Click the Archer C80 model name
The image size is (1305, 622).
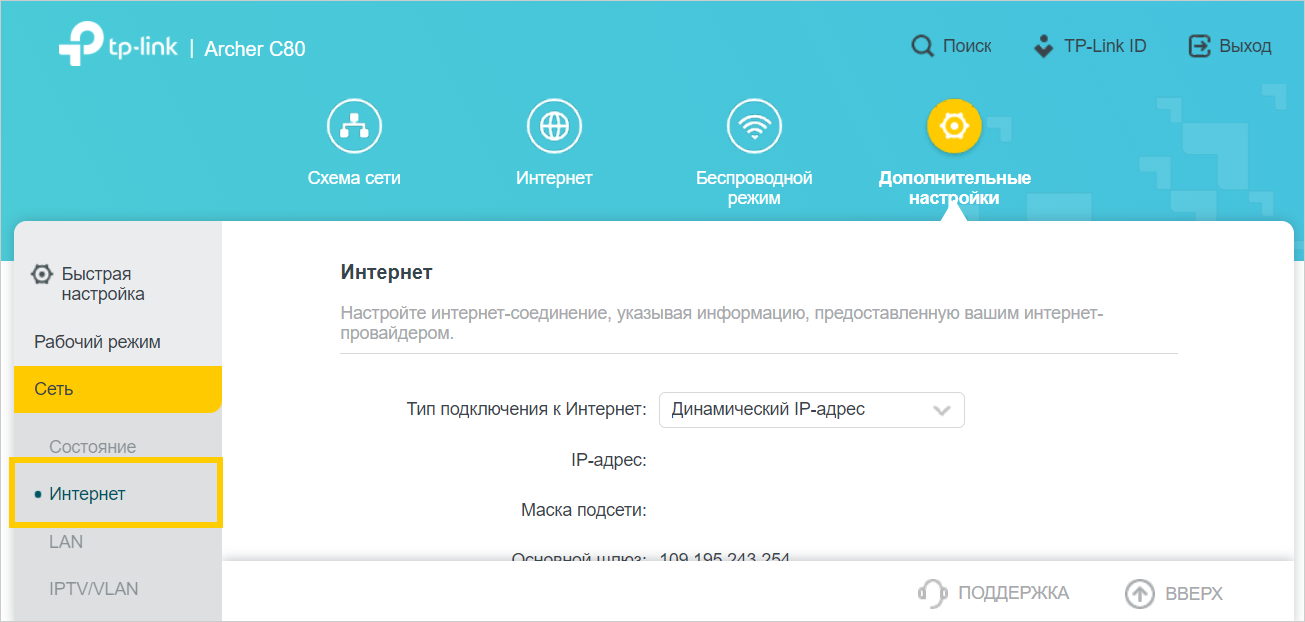pos(255,48)
